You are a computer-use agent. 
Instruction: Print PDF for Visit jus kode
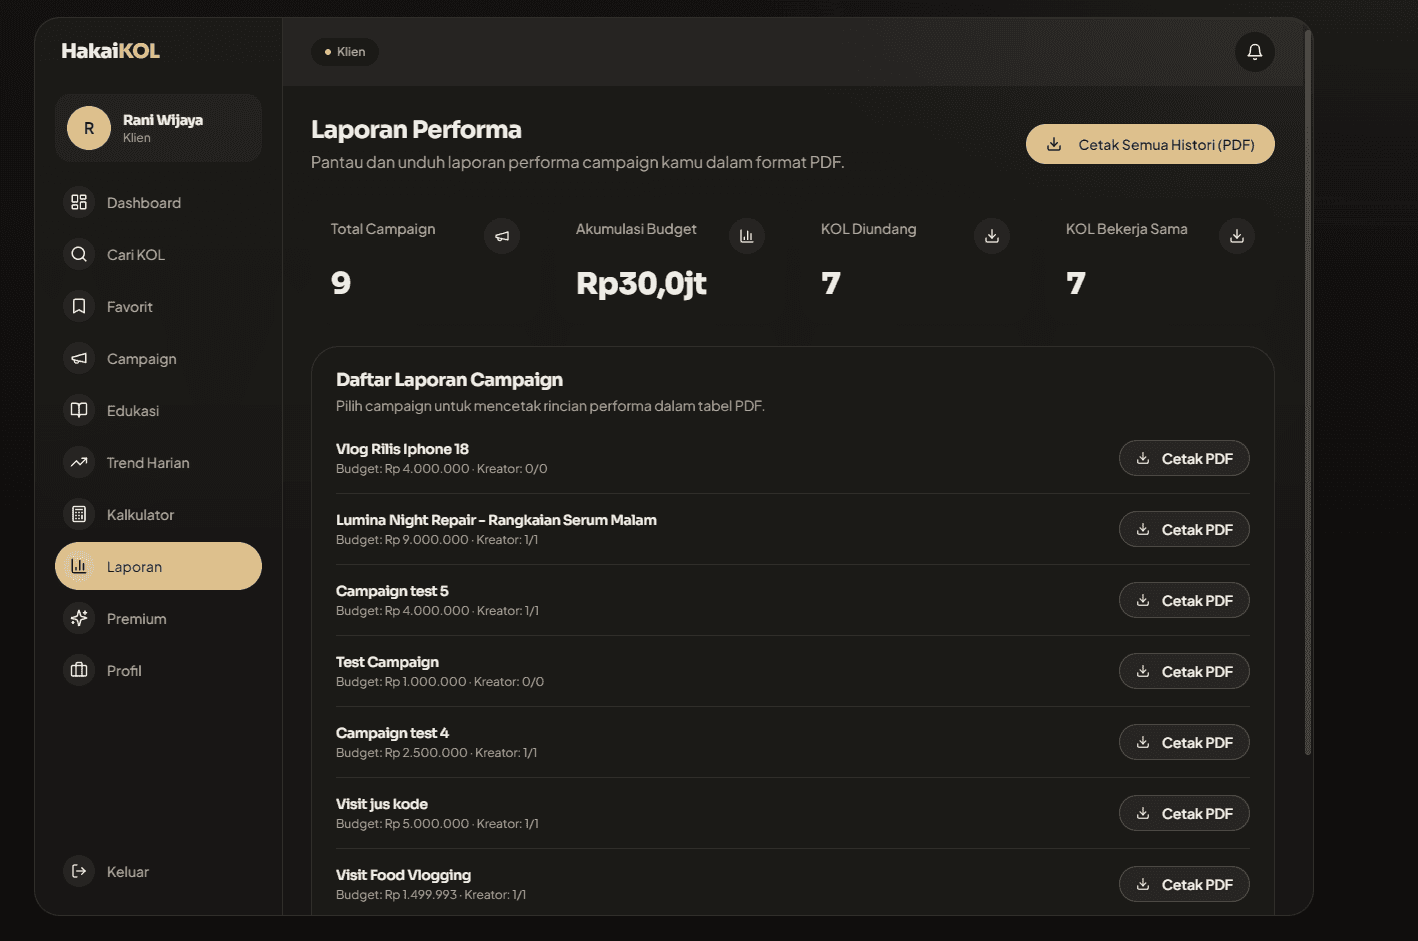tap(1184, 813)
